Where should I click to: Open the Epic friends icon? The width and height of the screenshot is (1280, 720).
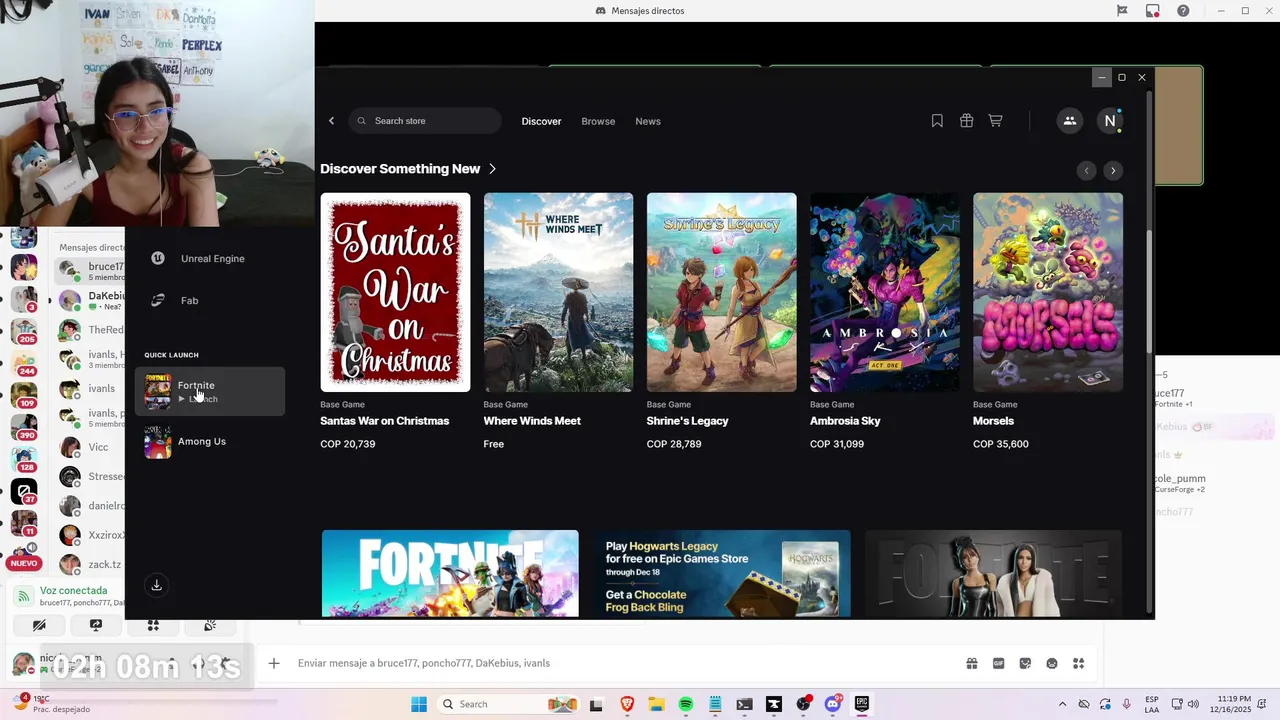point(1069,121)
